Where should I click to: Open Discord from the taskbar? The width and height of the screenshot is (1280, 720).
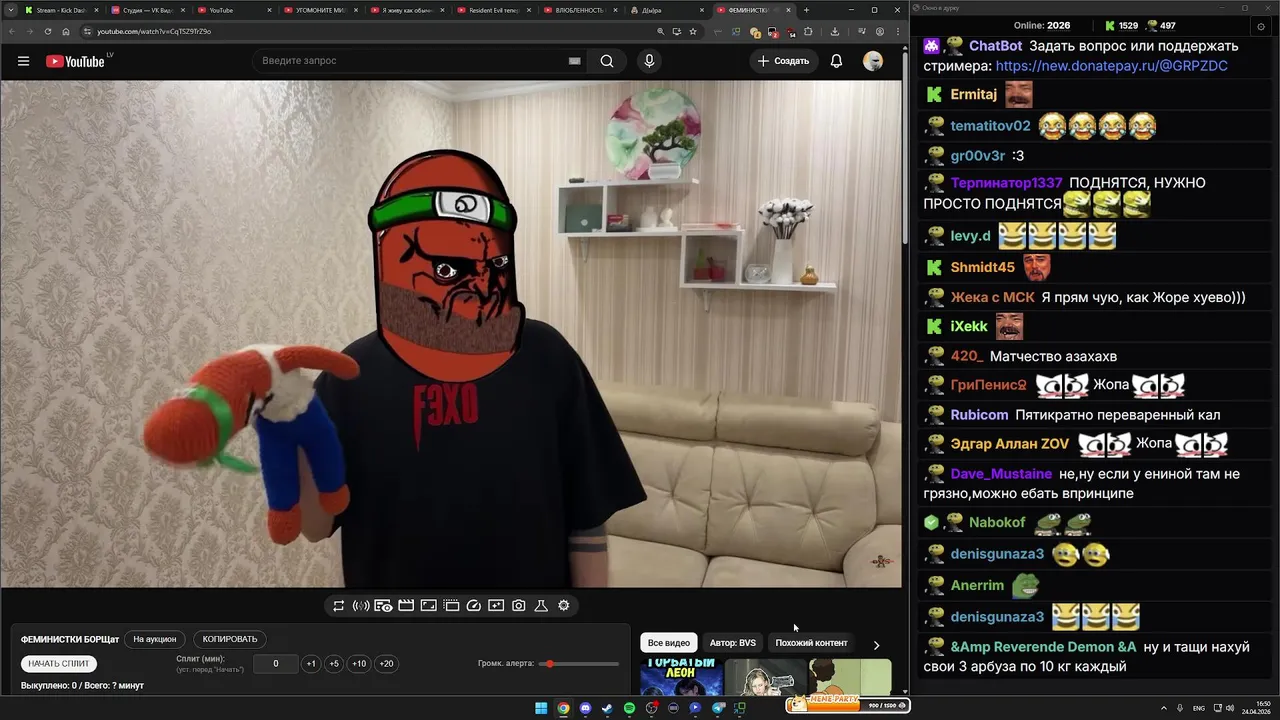pyautogui.click(x=585, y=708)
